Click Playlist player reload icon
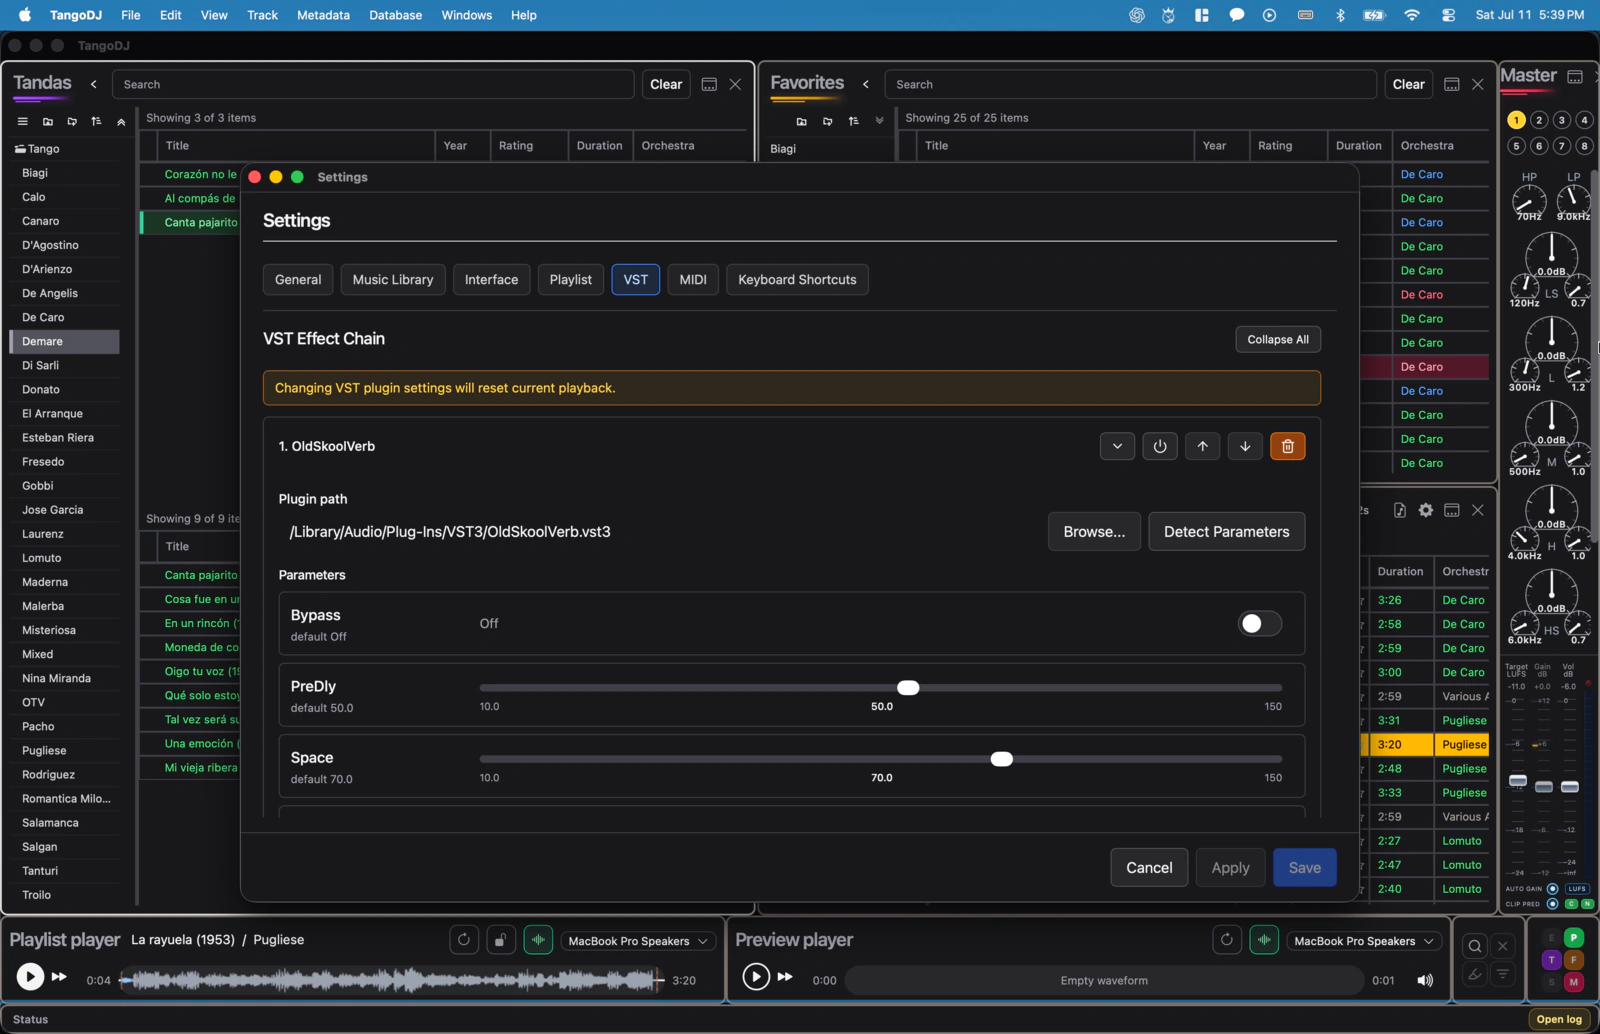This screenshot has height=1034, width=1600. 463,940
